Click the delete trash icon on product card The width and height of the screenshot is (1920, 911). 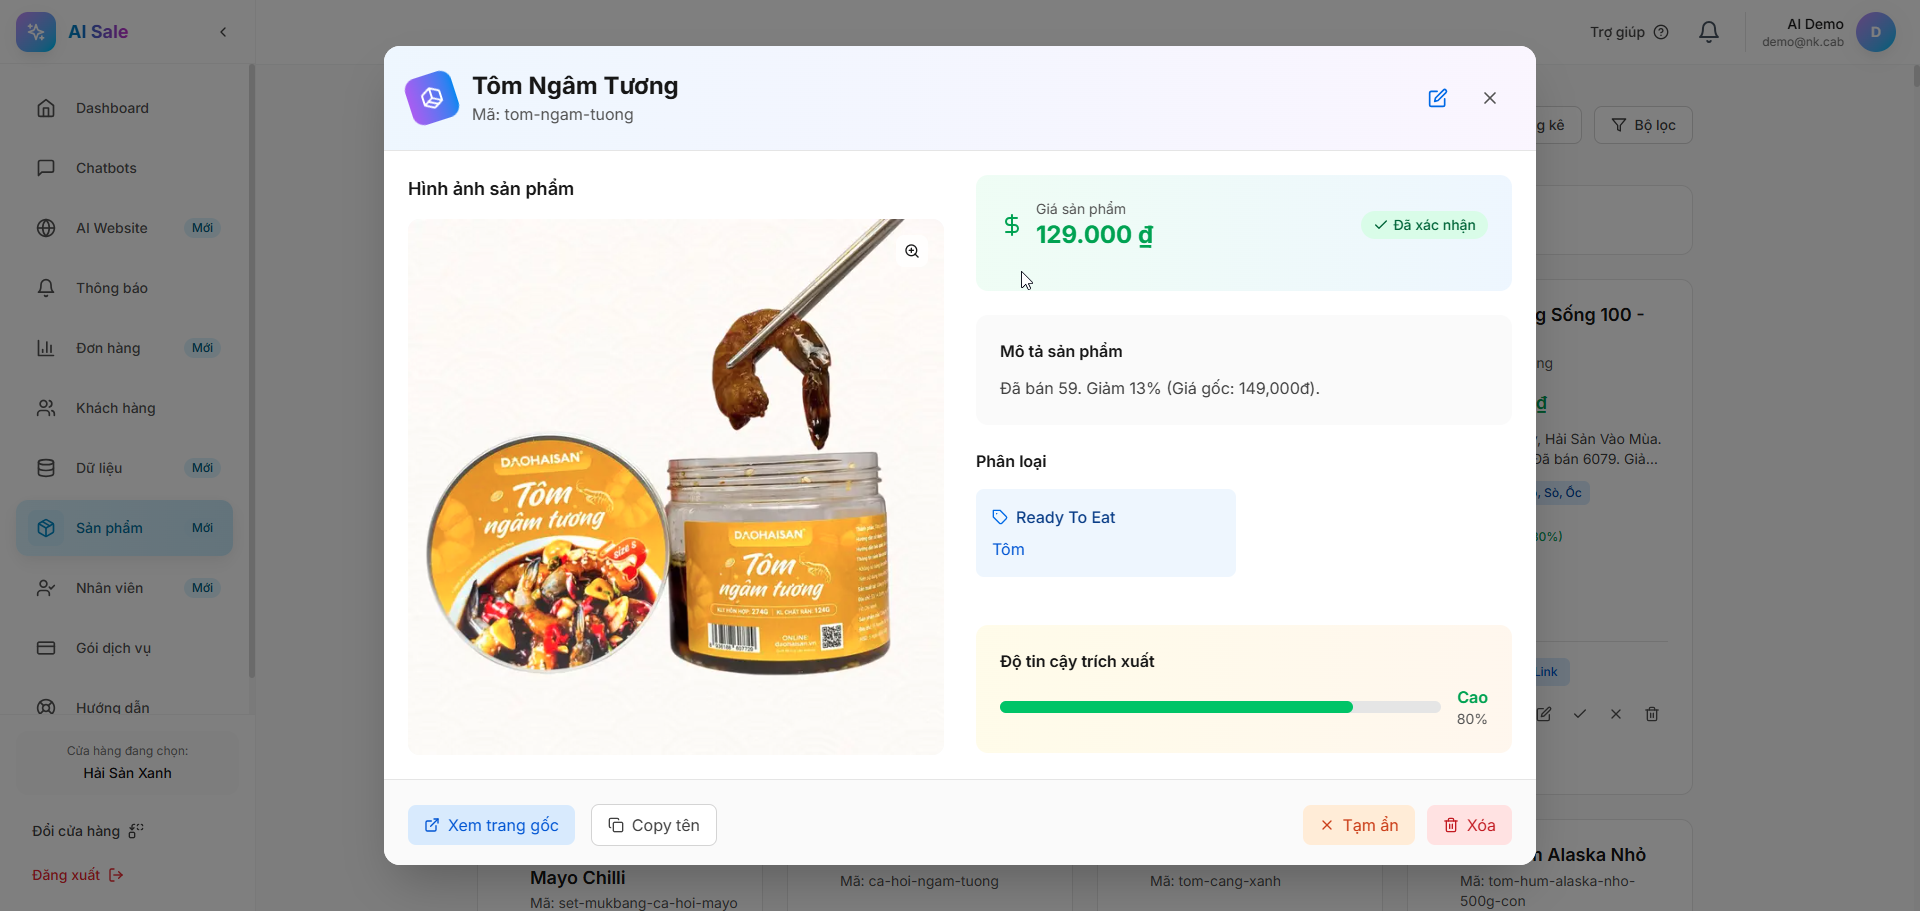click(x=1652, y=714)
